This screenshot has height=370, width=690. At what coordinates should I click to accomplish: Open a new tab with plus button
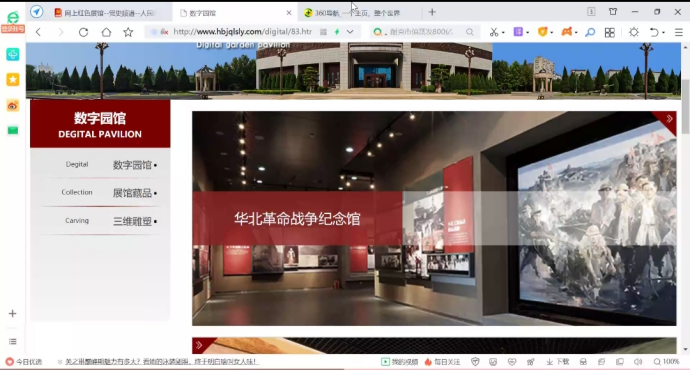432,12
